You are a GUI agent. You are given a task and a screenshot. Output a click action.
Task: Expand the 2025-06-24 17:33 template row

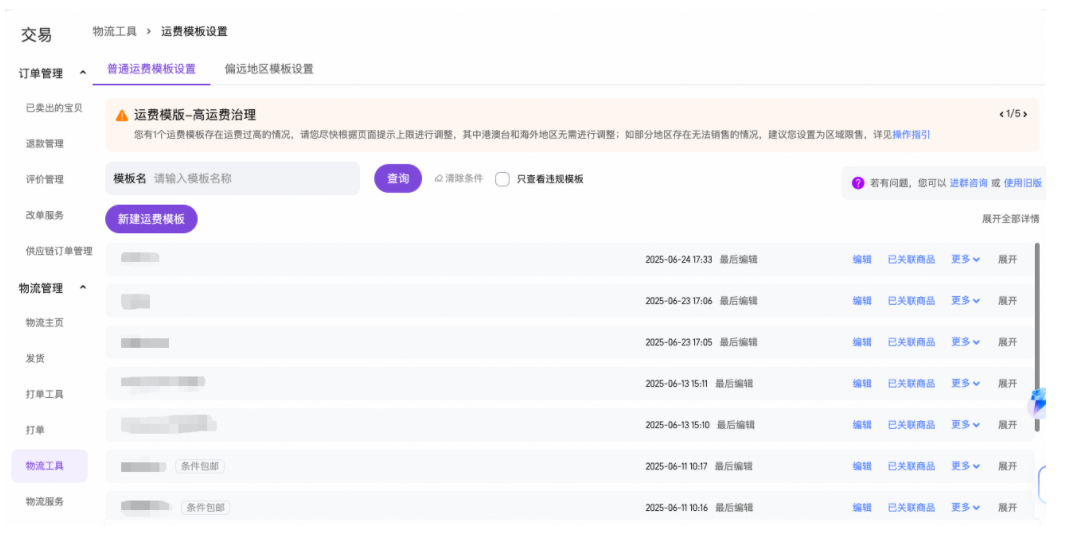pos(1007,259)
